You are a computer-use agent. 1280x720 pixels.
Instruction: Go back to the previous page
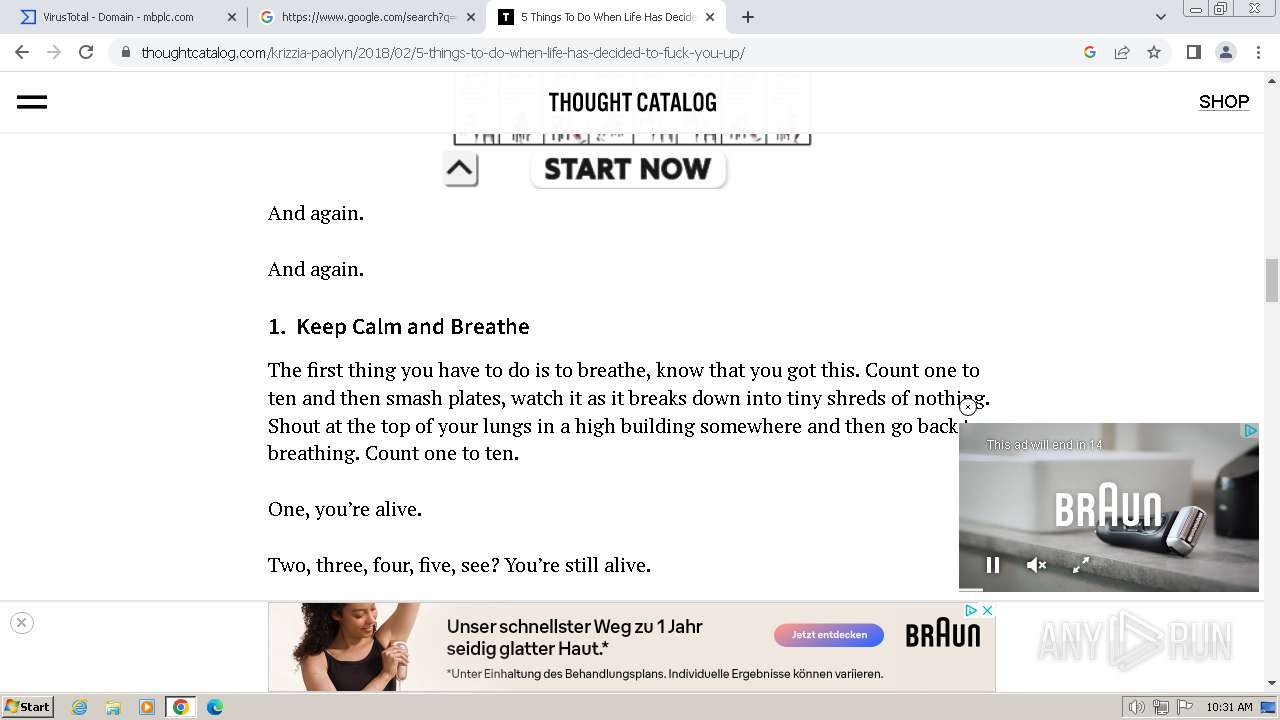pos(22,52)
